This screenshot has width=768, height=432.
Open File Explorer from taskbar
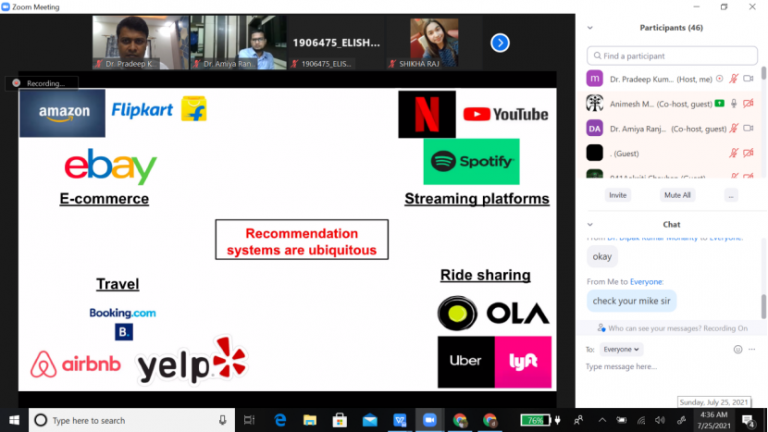click(x=310, y=420)
